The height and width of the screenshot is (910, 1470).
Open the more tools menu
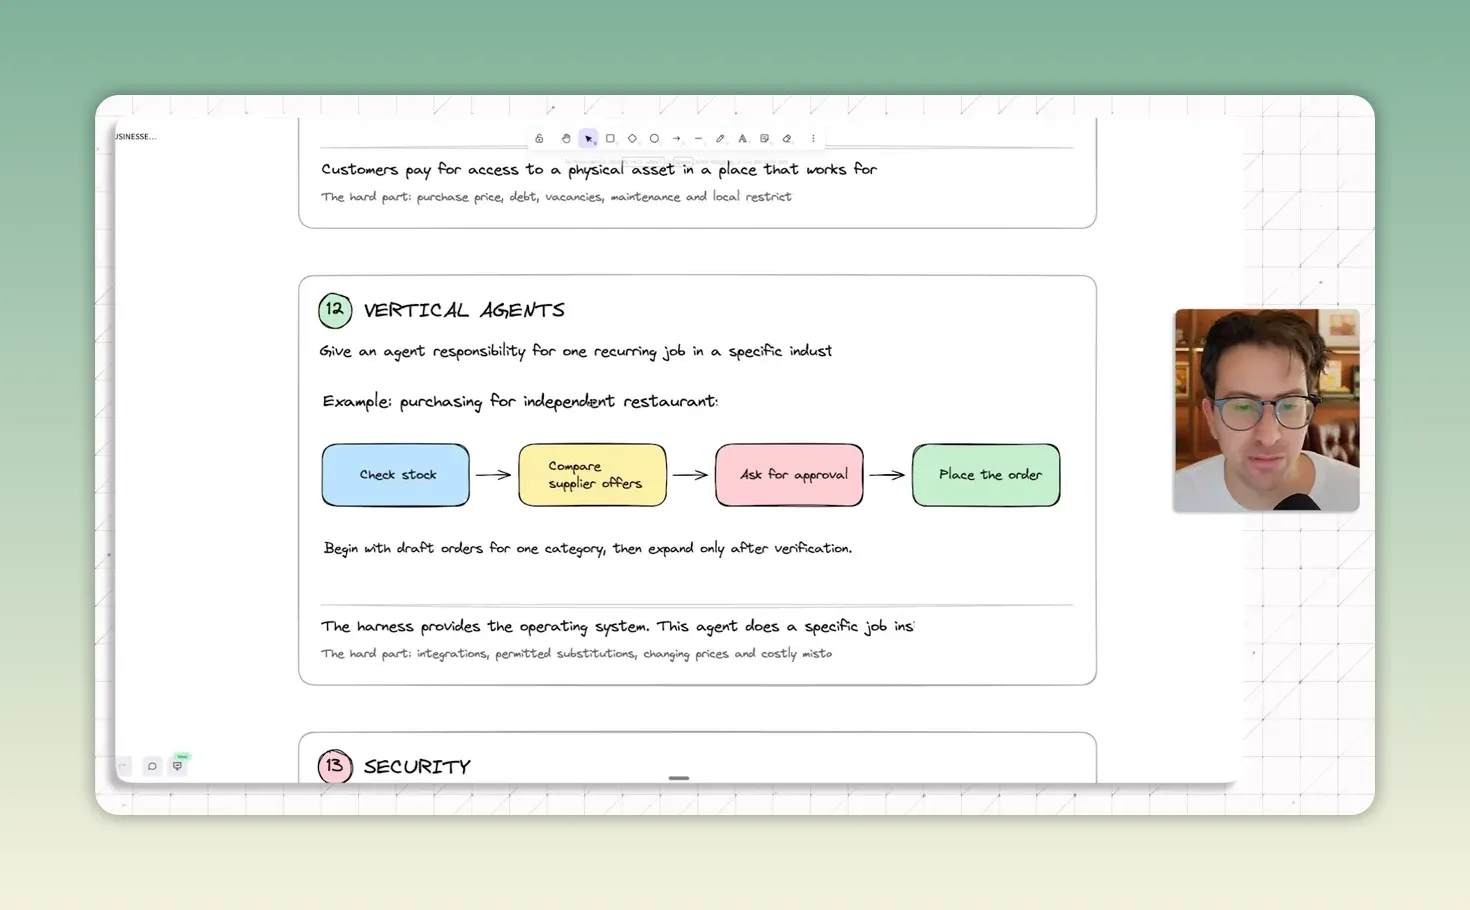coord(813,139)
